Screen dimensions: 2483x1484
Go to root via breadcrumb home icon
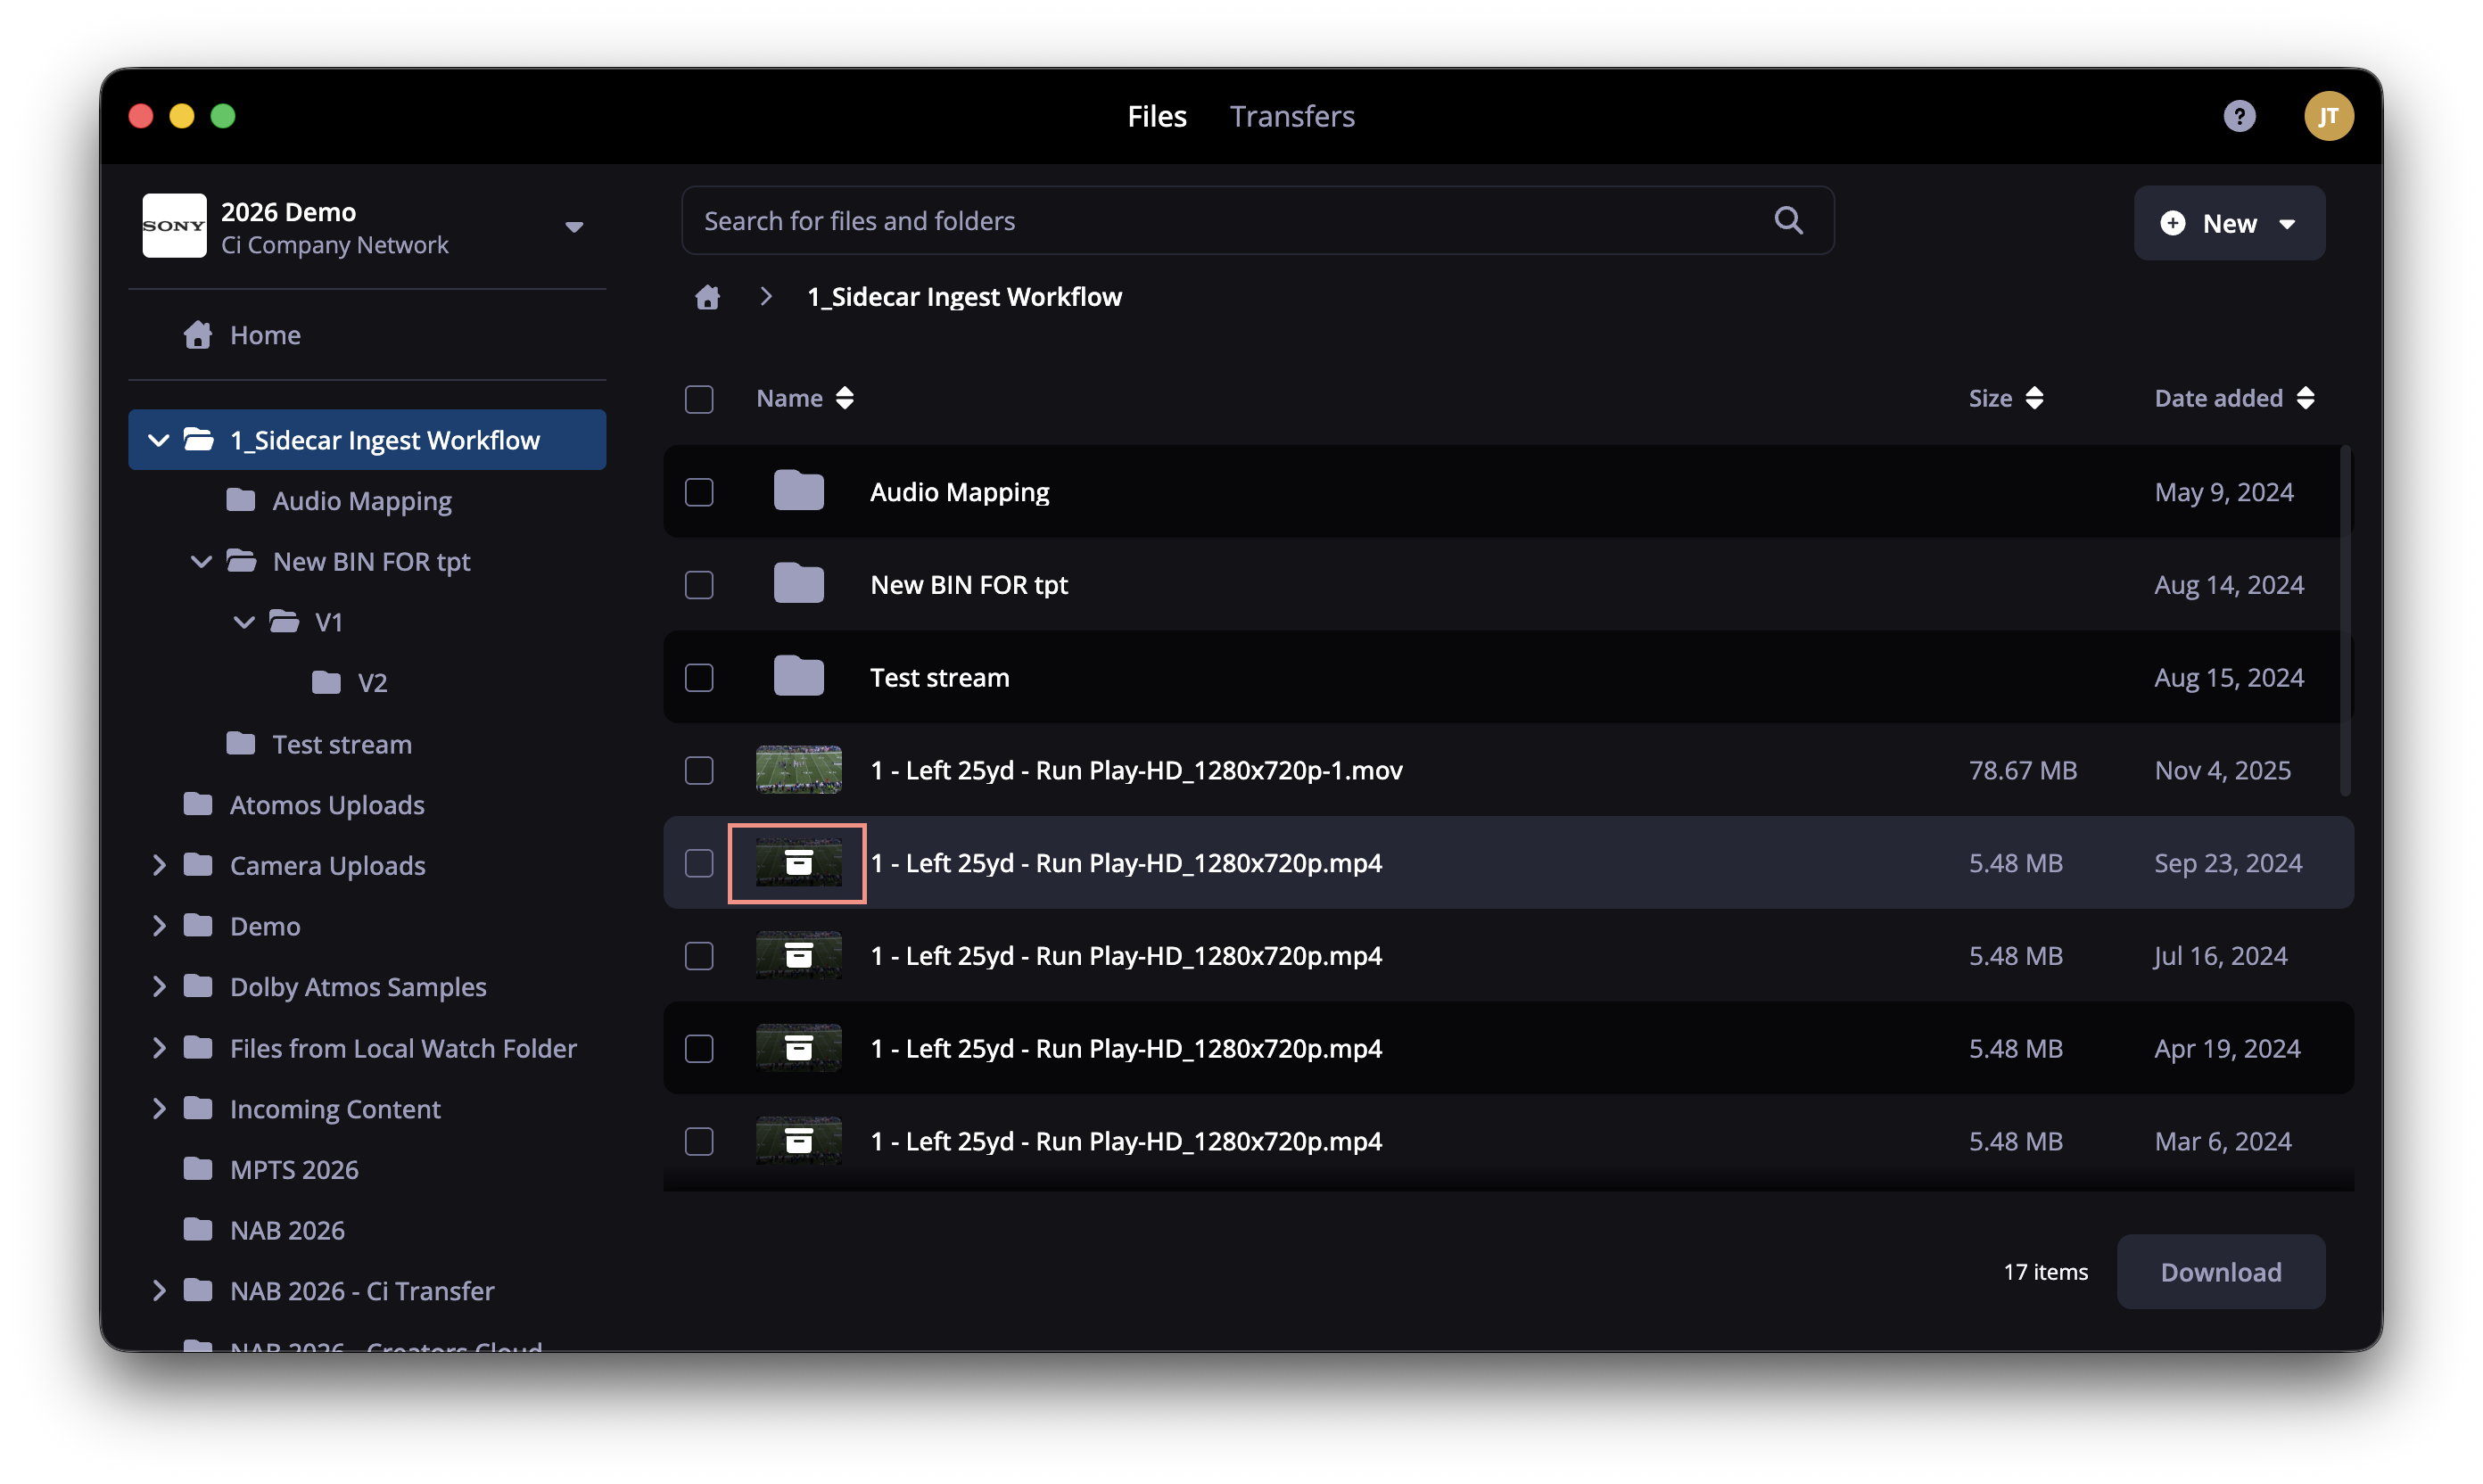[707, 297]
